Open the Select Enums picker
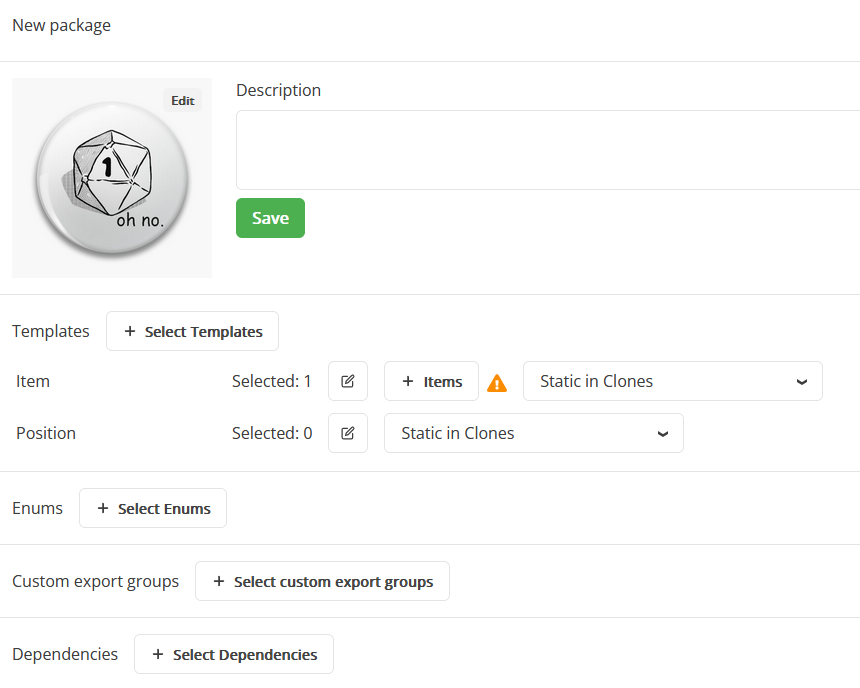This screenshot has width=860, height=688. (x=153, y=508)
